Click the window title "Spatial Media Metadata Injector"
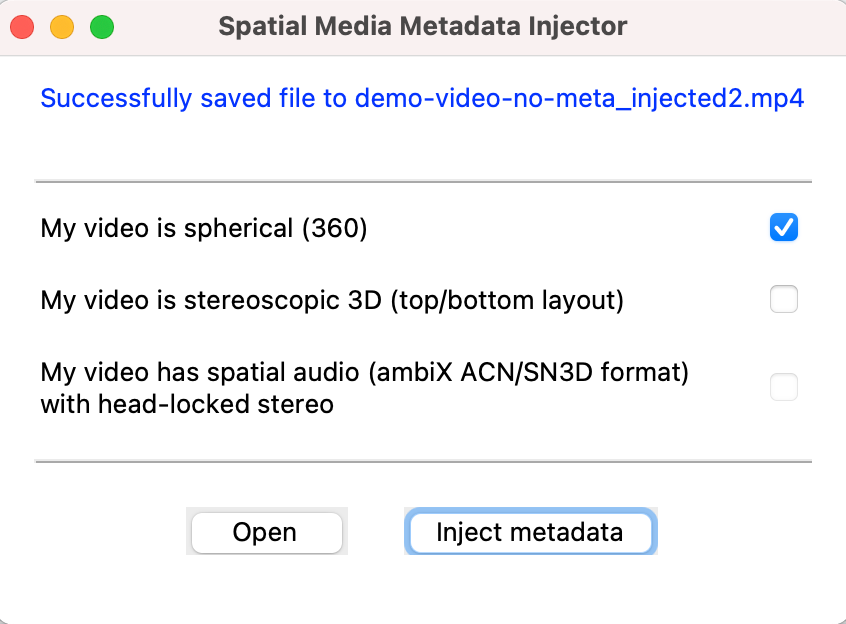The height and width of the screenshot is (624, 846). click(422, 27)
